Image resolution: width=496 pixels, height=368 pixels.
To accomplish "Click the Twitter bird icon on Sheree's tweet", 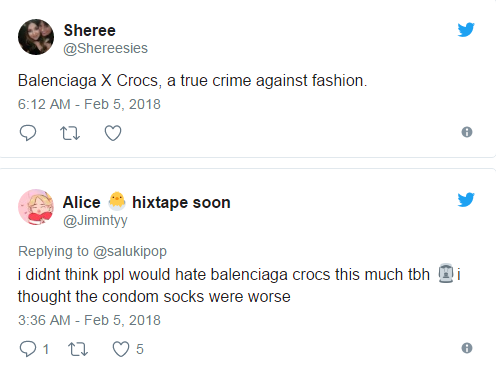I will click(466, 30).
